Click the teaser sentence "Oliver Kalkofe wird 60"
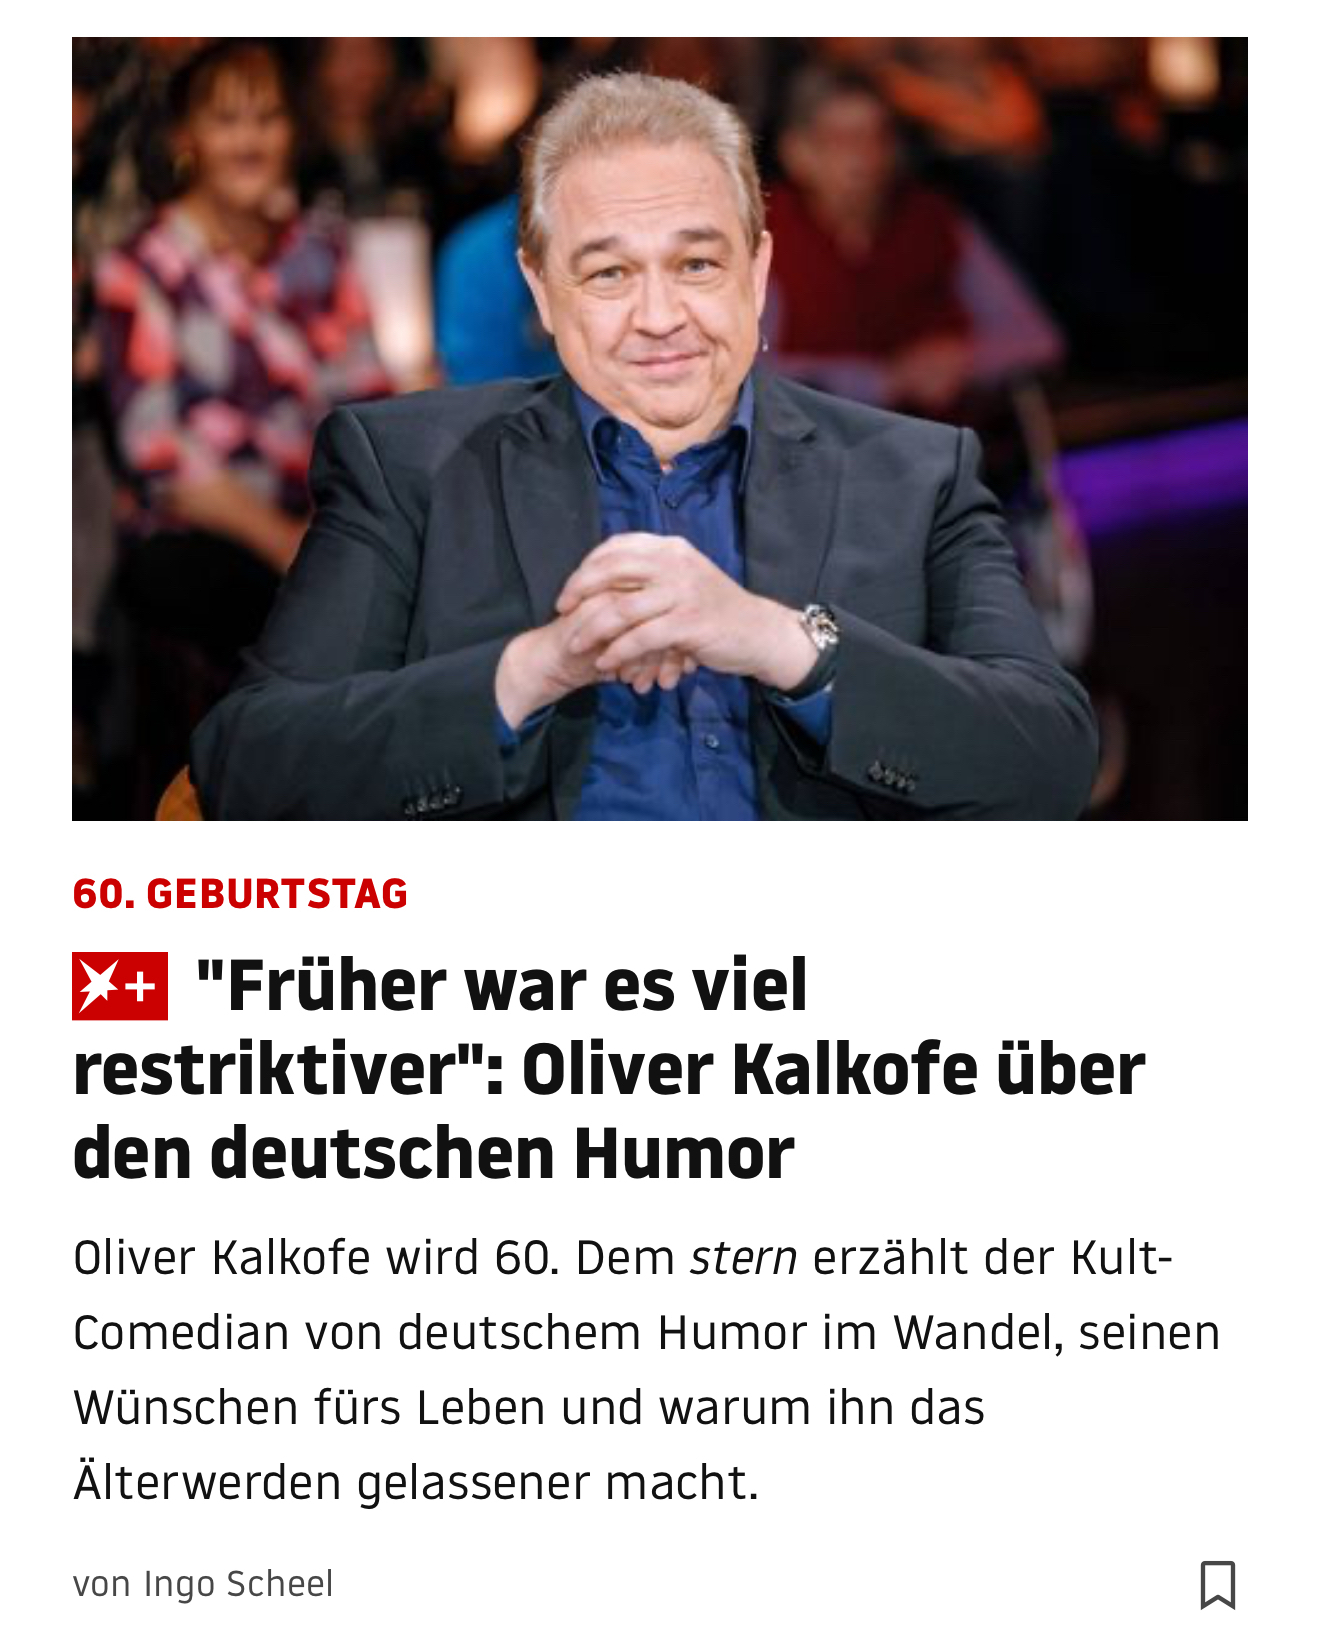The height and width of the screenshot is (1646, 1320). [315, 1257]
